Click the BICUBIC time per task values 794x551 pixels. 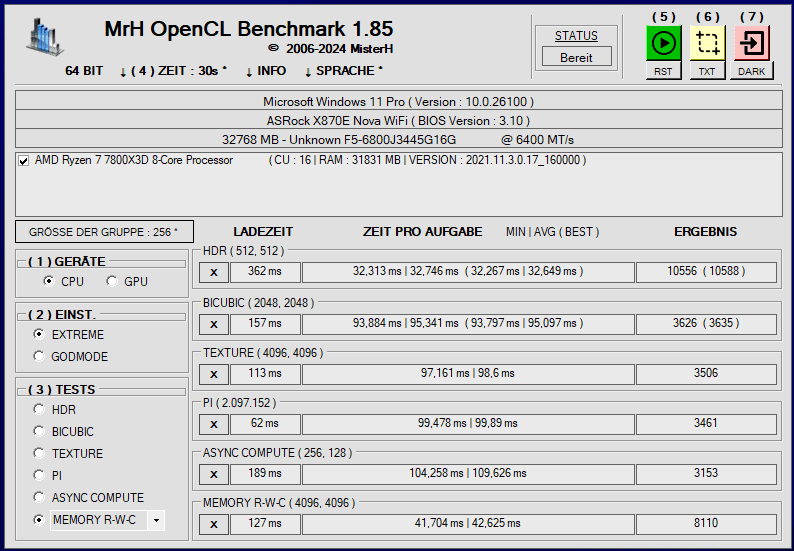(468, 324)
